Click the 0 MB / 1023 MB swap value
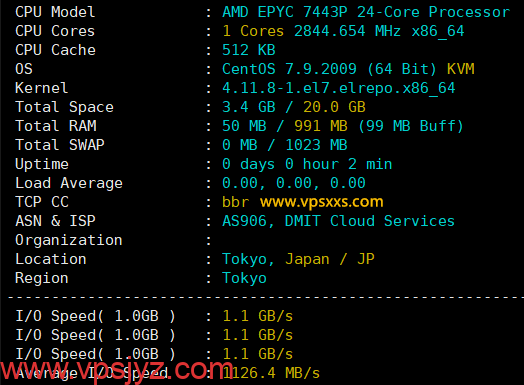The image size is (524, 385). [x=285, y=145]
